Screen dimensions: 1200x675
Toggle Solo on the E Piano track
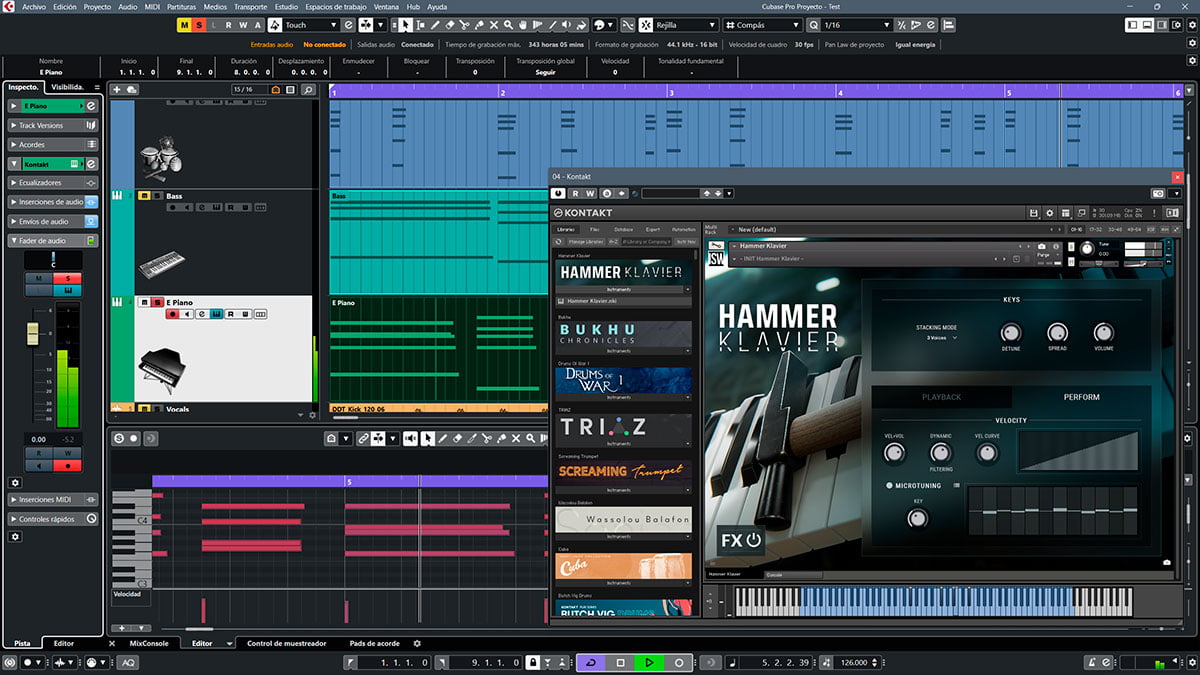157,302
